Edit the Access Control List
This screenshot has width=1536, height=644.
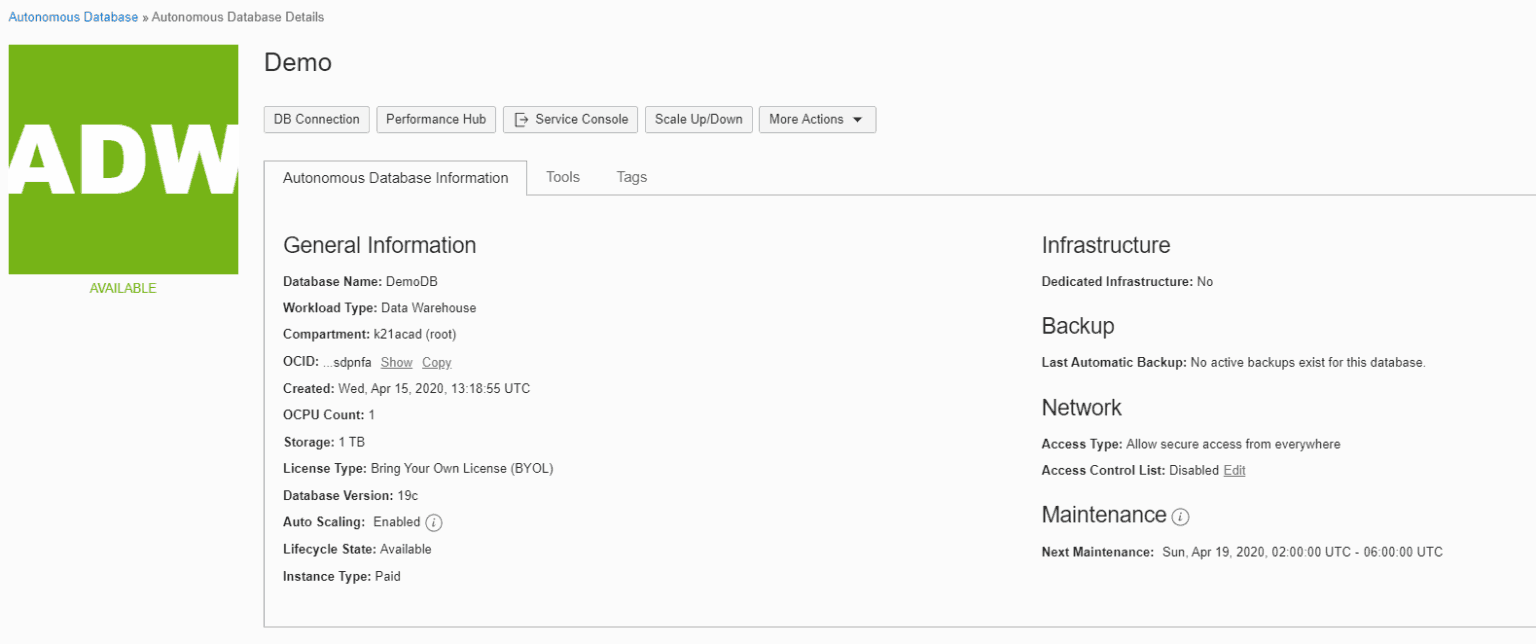(1234, 470)
